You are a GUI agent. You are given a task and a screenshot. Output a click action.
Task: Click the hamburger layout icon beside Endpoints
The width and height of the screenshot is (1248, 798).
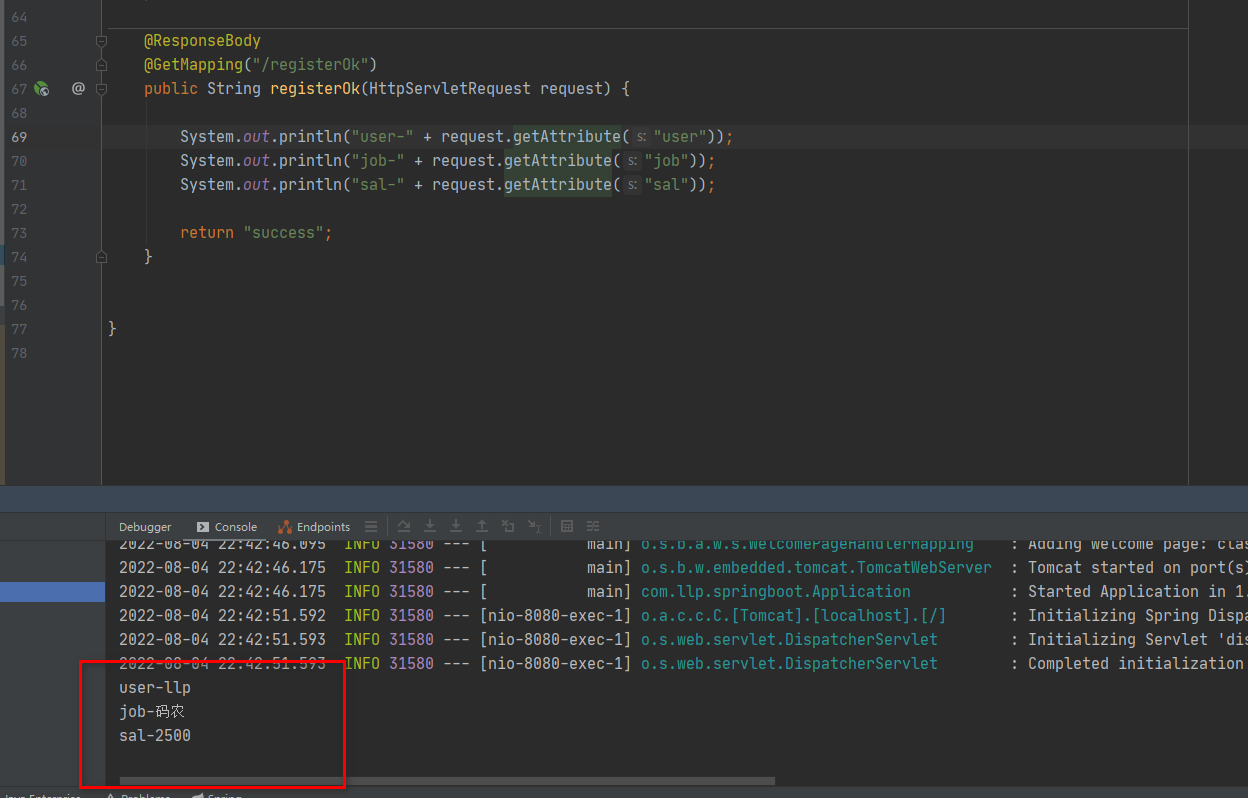click(x=371, y=526)
